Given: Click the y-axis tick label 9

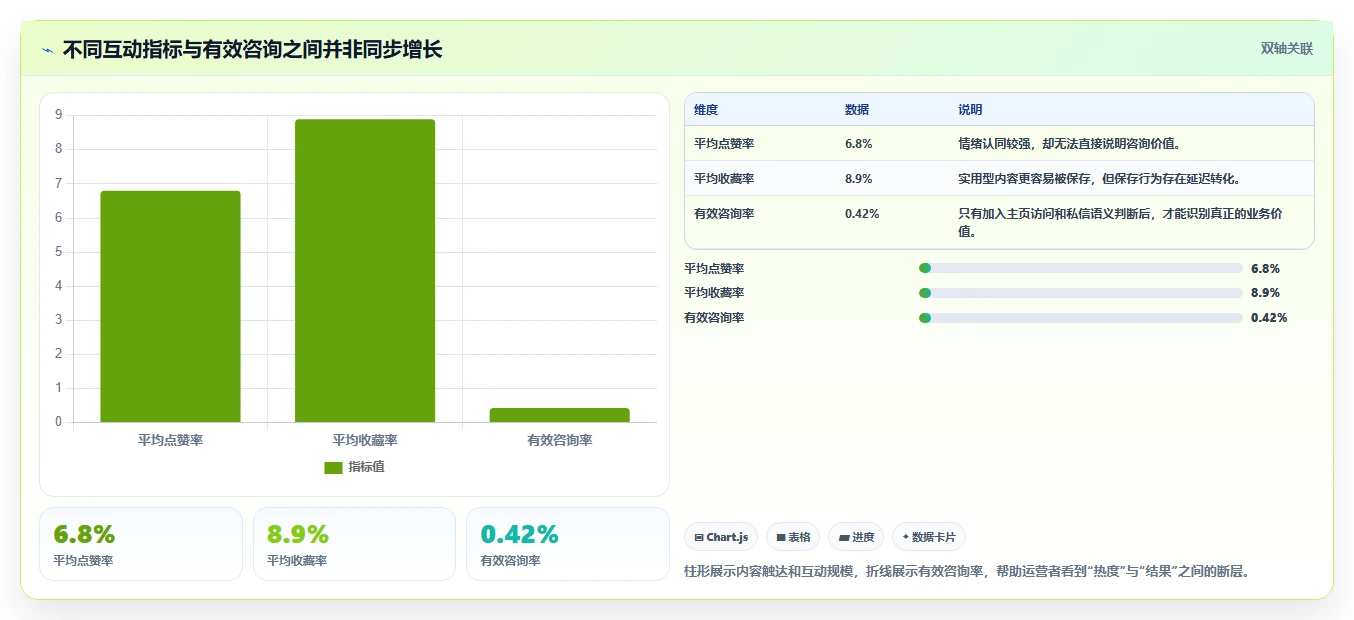Looking at the screenshot, I should (58, 115).
